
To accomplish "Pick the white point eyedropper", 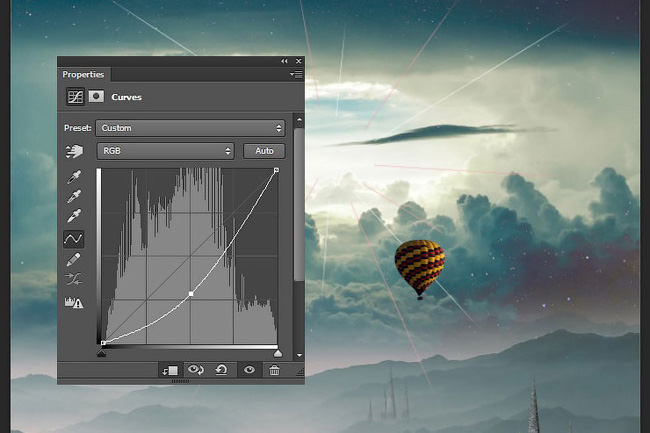I will pos(74,215).
